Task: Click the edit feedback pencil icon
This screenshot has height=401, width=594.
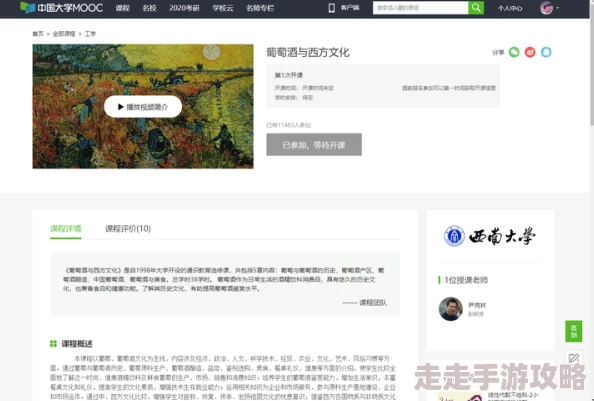Action: click(x=574, y=358)
